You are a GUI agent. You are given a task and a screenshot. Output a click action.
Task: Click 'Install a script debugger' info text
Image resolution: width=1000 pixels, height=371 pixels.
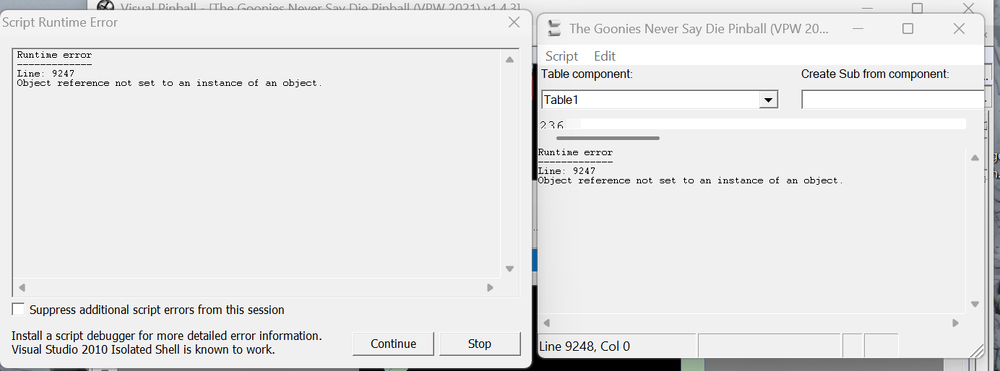tap(167, 343)
